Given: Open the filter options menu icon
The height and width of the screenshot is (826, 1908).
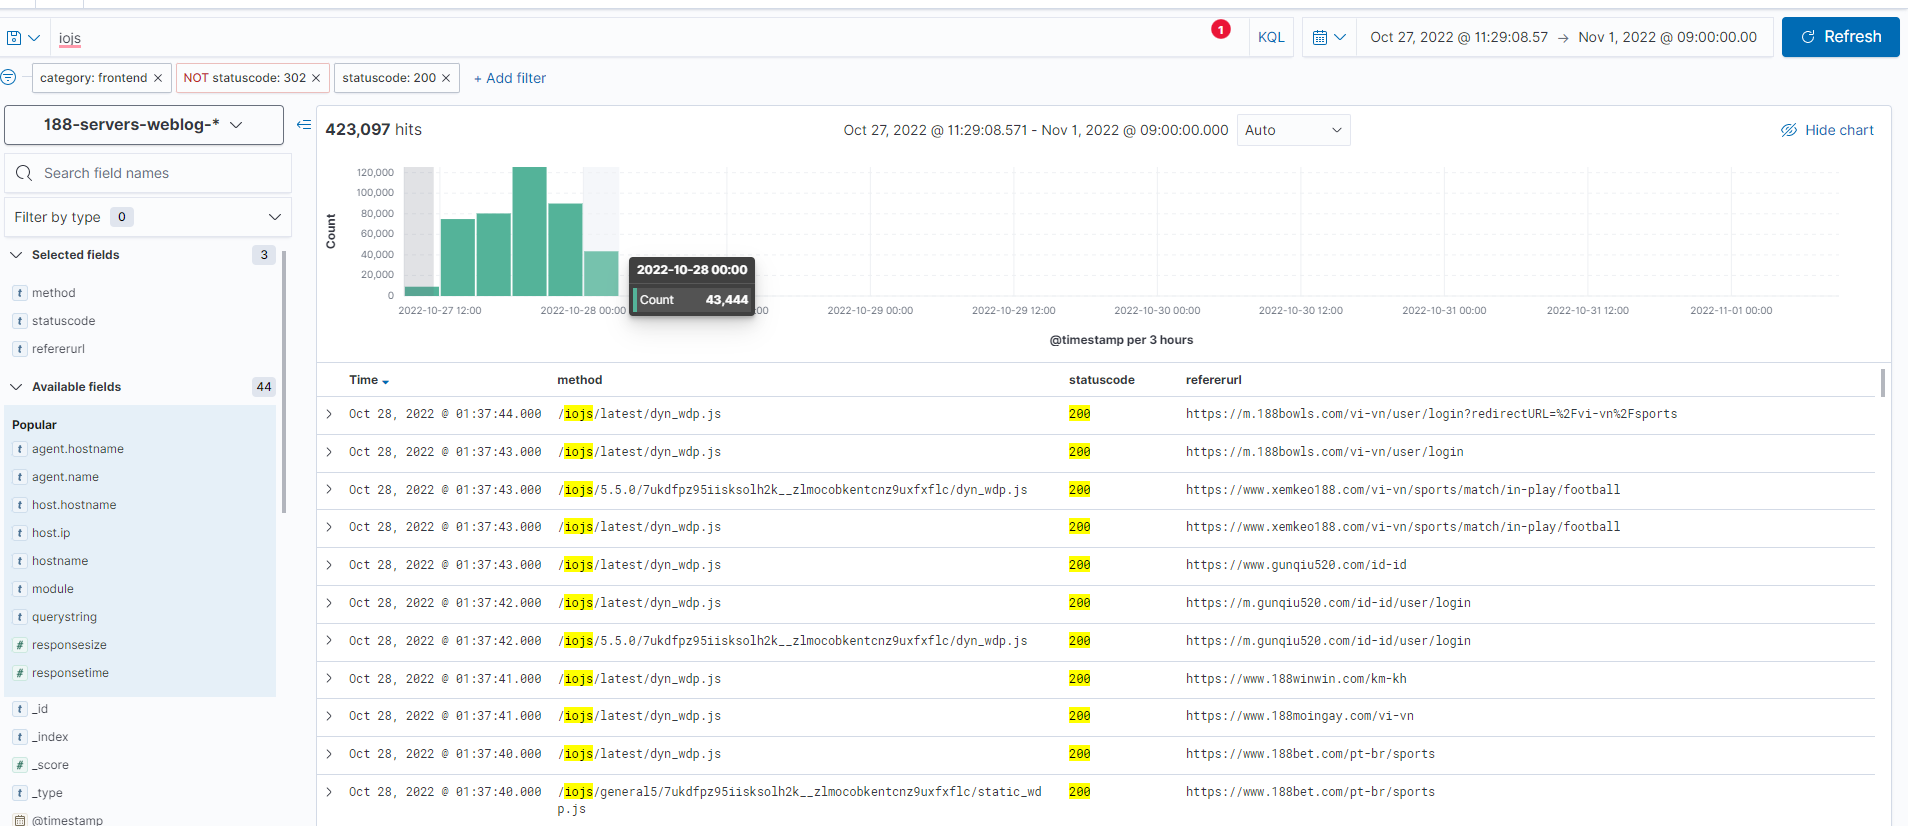Looking at the screenshot, I should [9, 77].
